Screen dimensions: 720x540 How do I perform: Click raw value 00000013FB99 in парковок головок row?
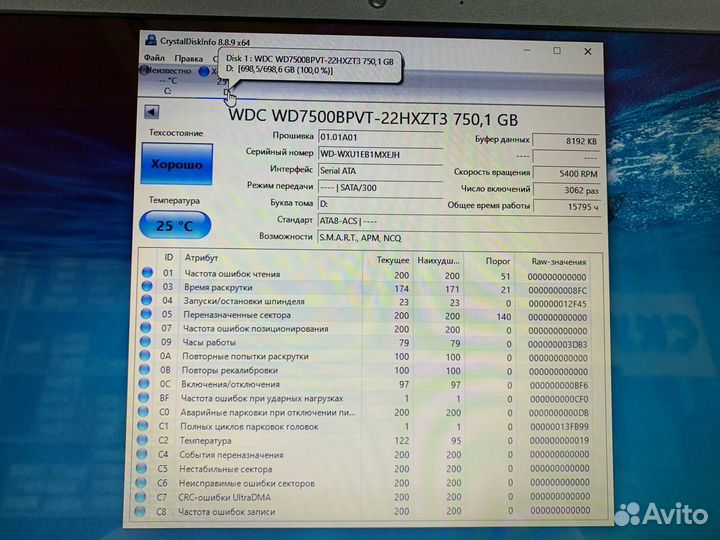click(559, 427)
